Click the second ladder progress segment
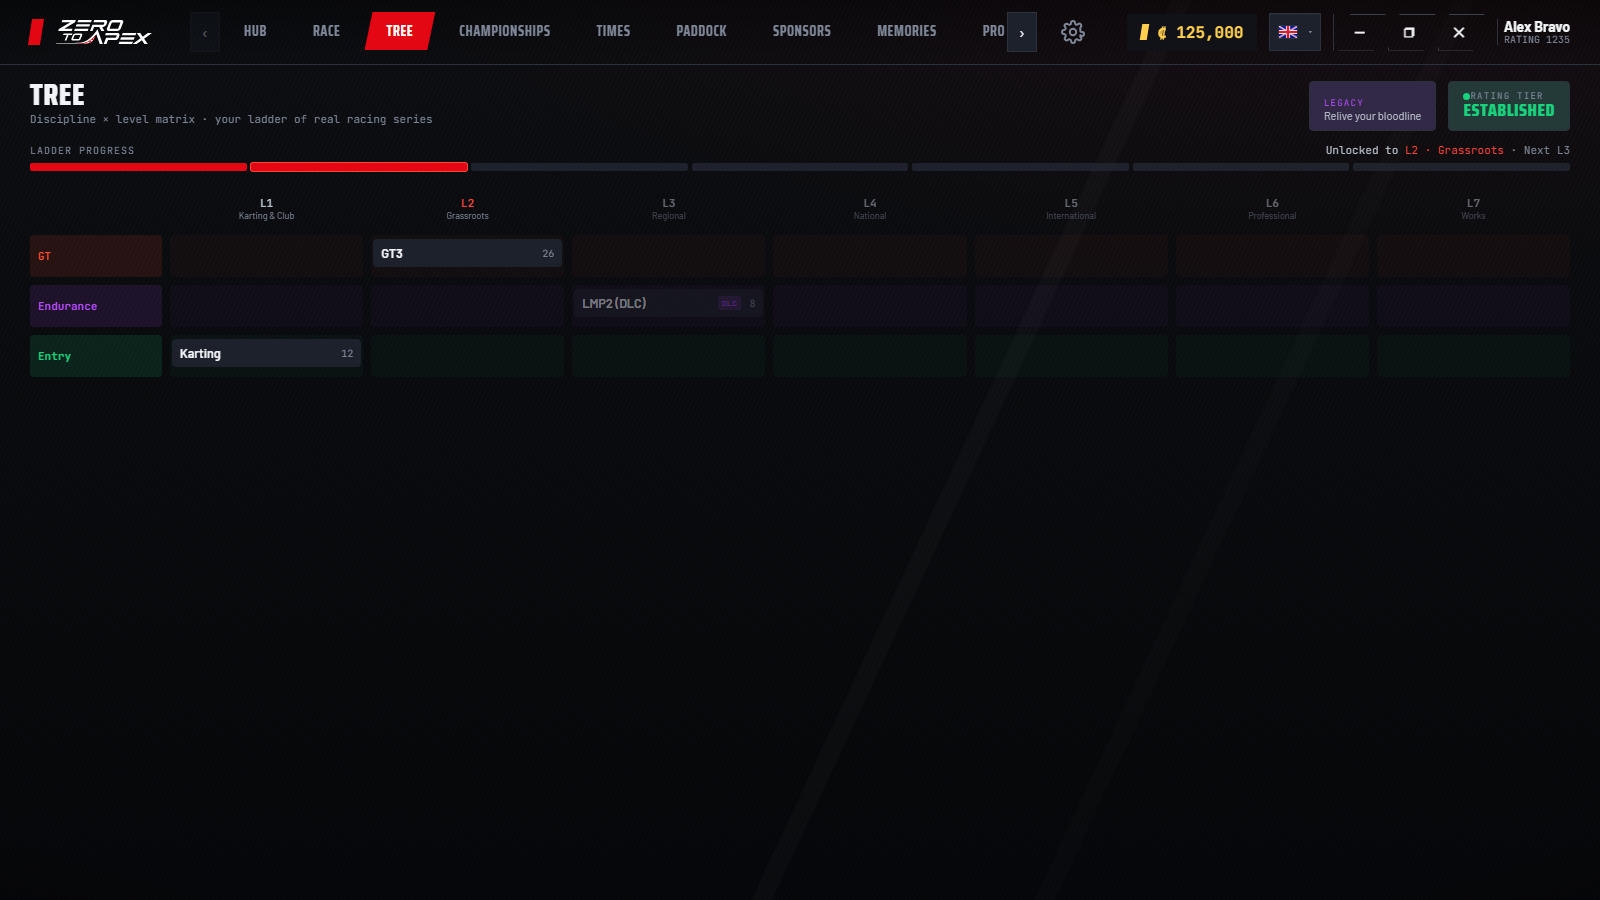 359,167
